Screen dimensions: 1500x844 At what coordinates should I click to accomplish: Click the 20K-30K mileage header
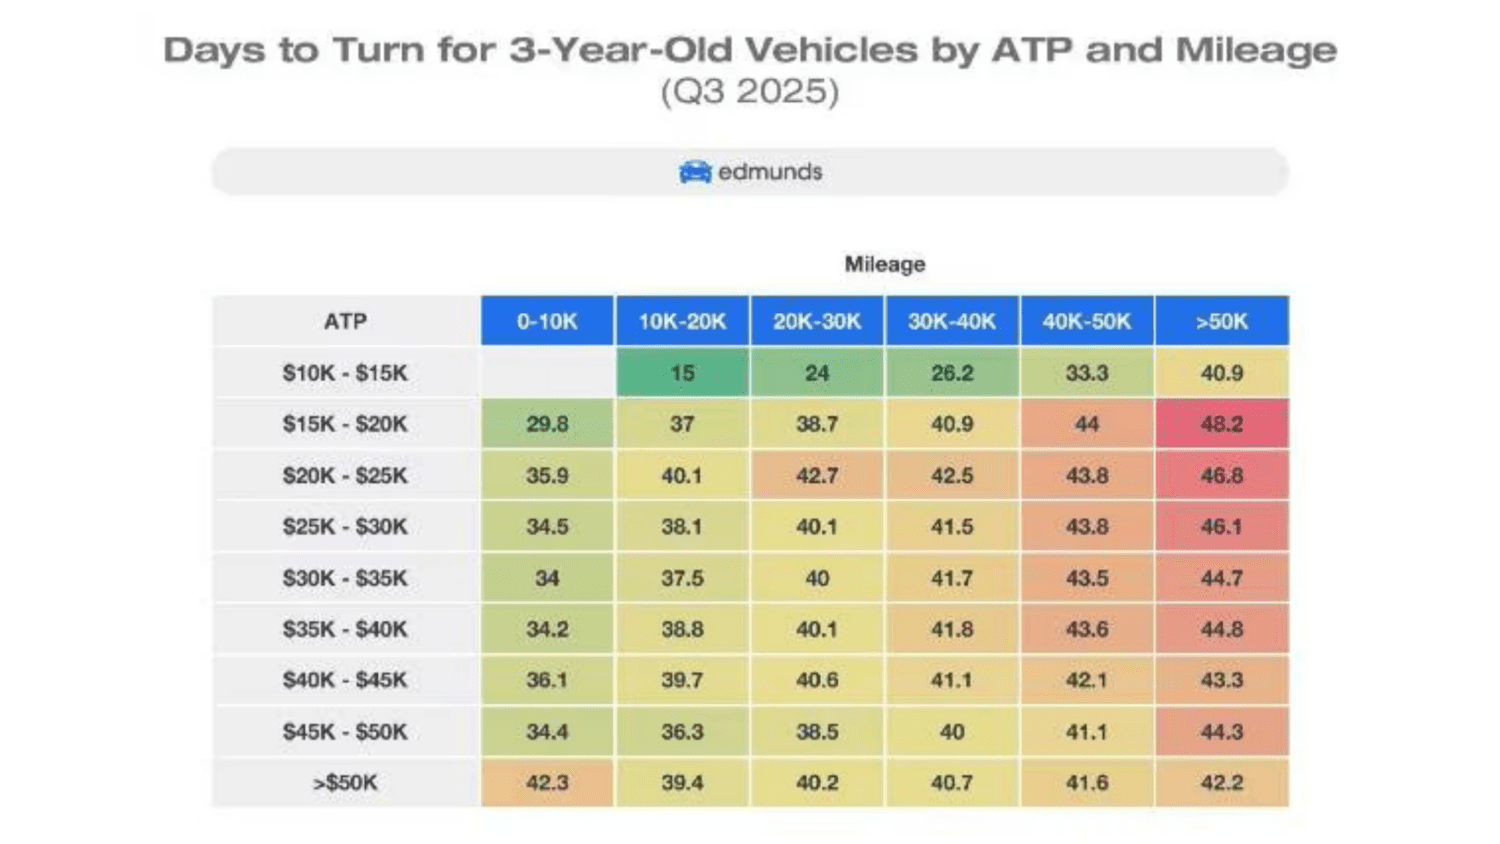[x=817, y=321]
